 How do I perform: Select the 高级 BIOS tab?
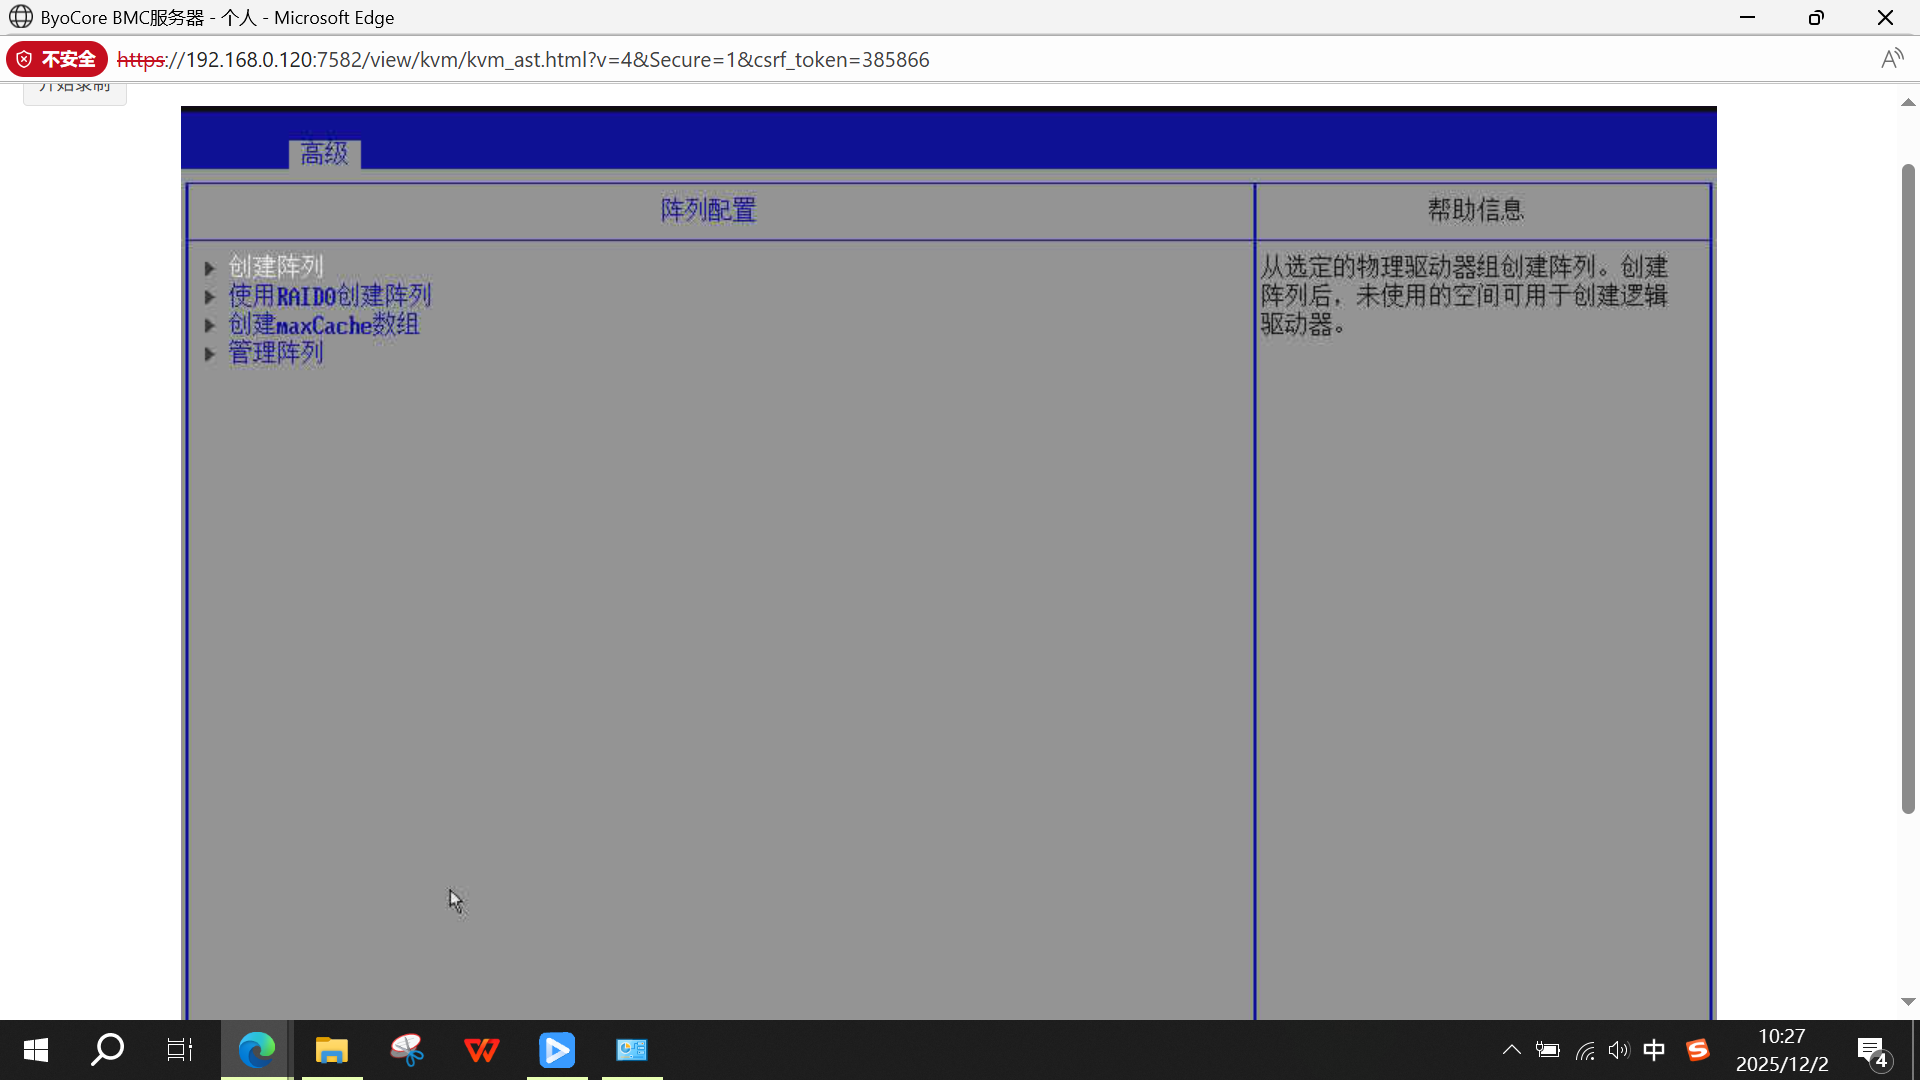point(324,154)
